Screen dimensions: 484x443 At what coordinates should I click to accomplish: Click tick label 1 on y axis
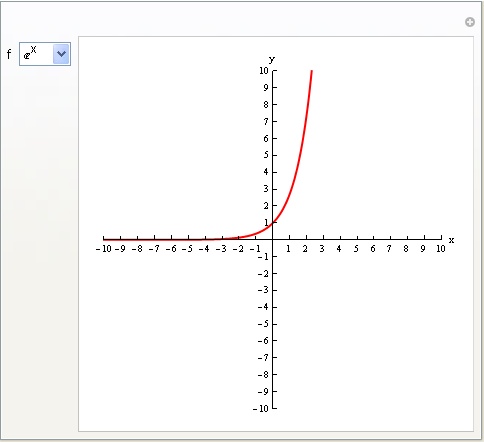pyautogui.click(x=266, y=223)
